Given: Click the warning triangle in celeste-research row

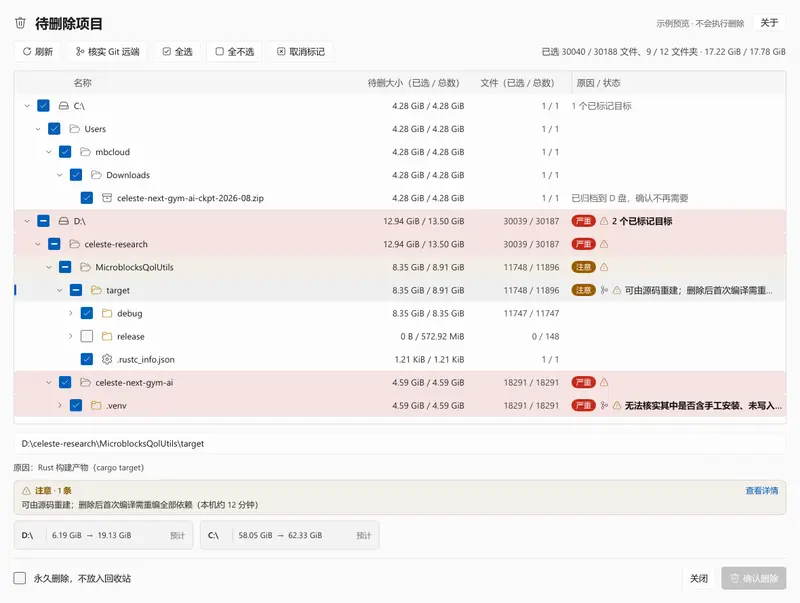Looking at the screenshot, I should pos(604,244).
